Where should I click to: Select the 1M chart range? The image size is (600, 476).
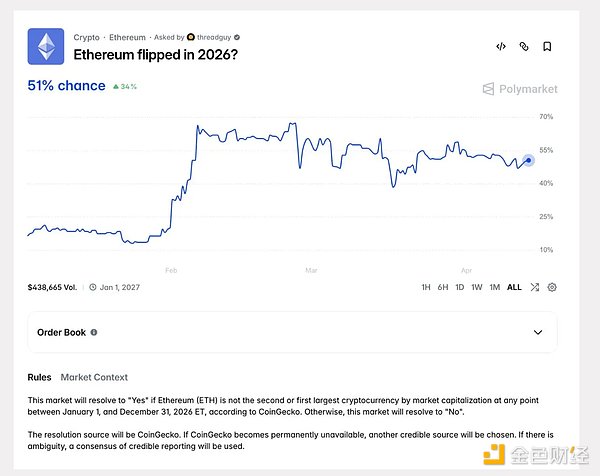[494, 287]
